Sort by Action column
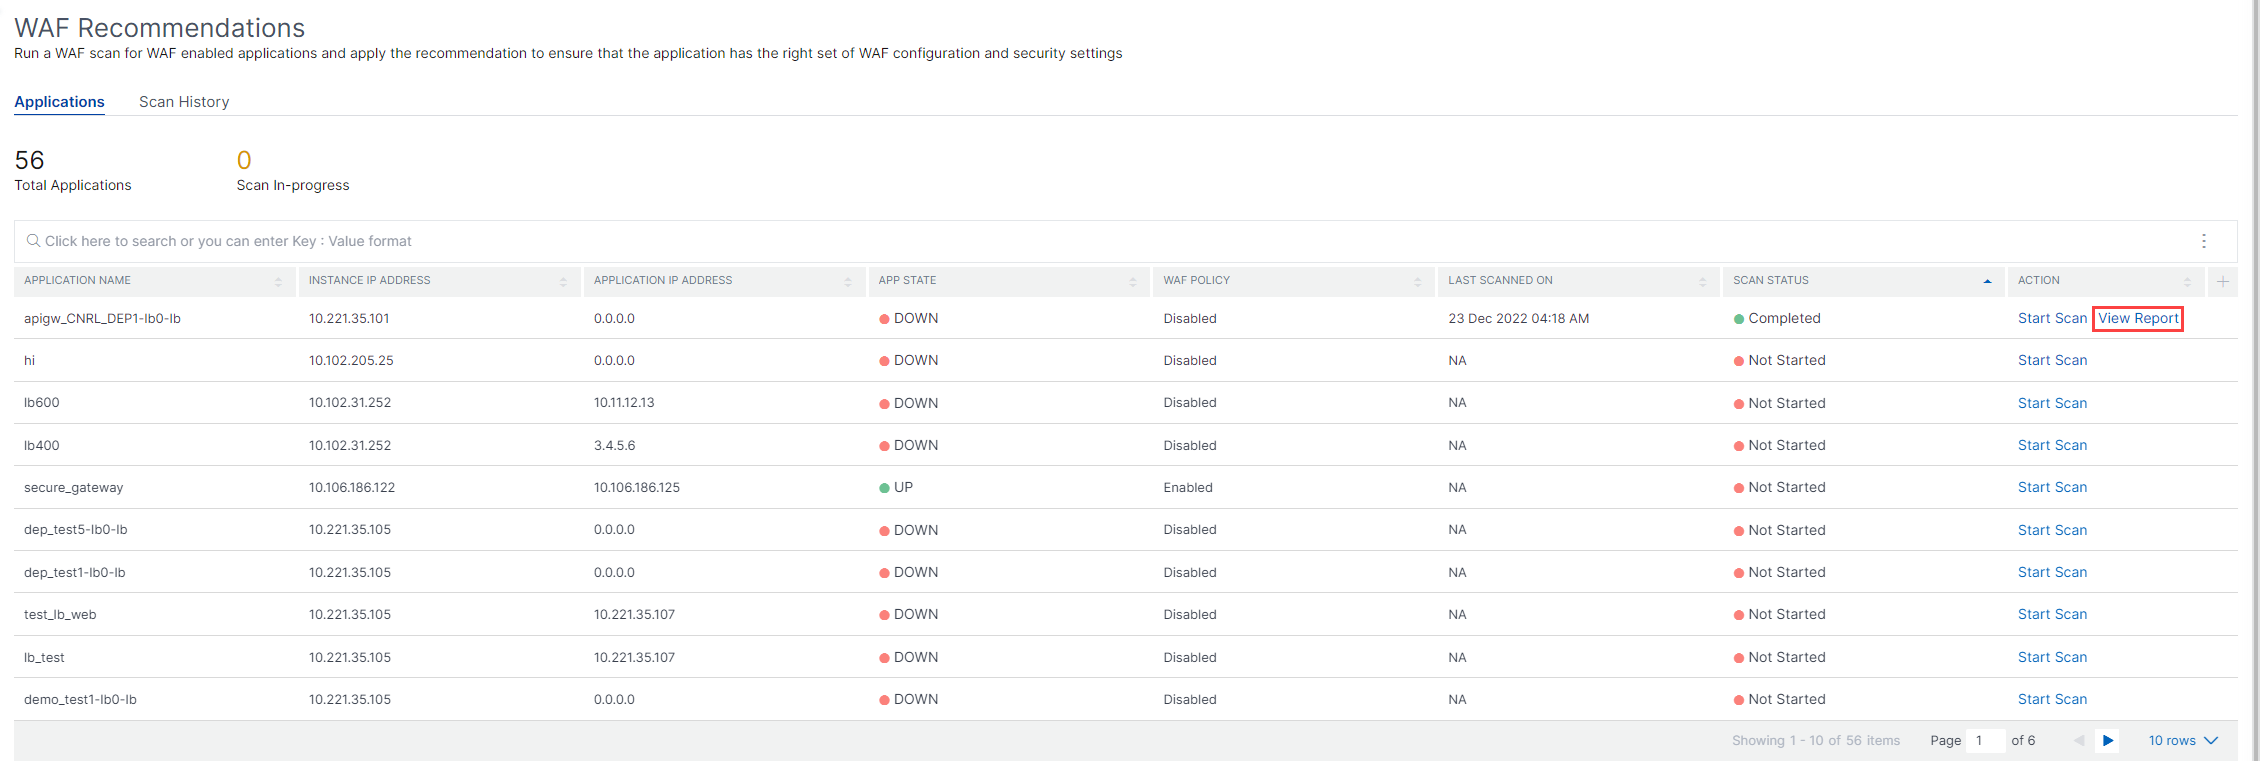 click(x=2187, y=282)
